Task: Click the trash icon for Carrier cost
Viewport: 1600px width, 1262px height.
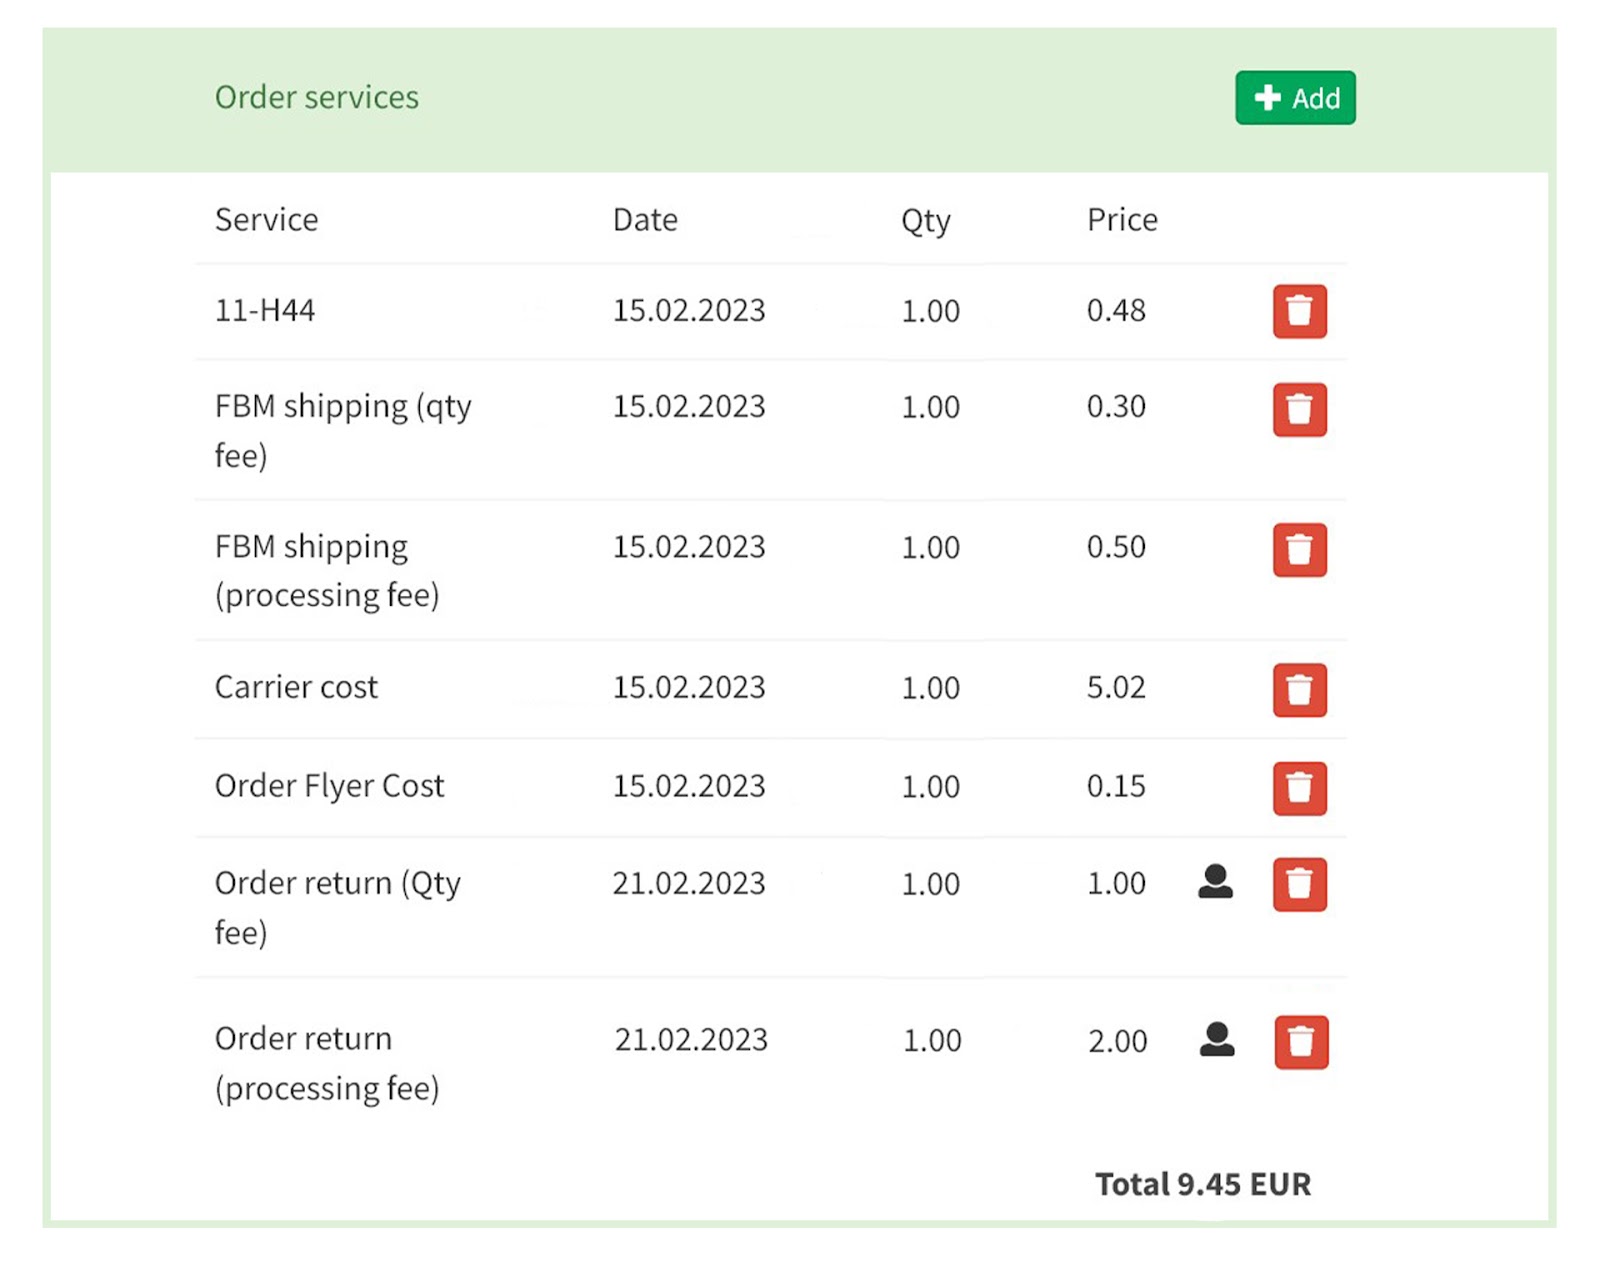Action: 1299,689
